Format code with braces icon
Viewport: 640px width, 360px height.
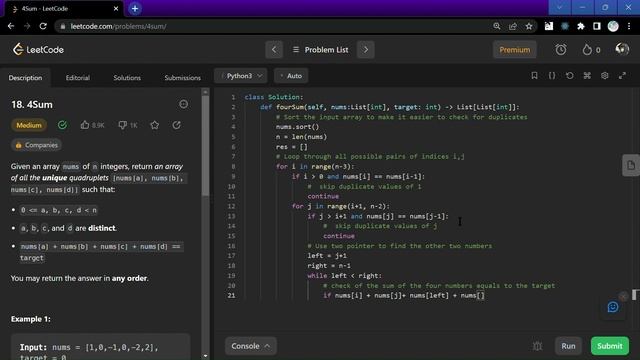coord(552,76)
